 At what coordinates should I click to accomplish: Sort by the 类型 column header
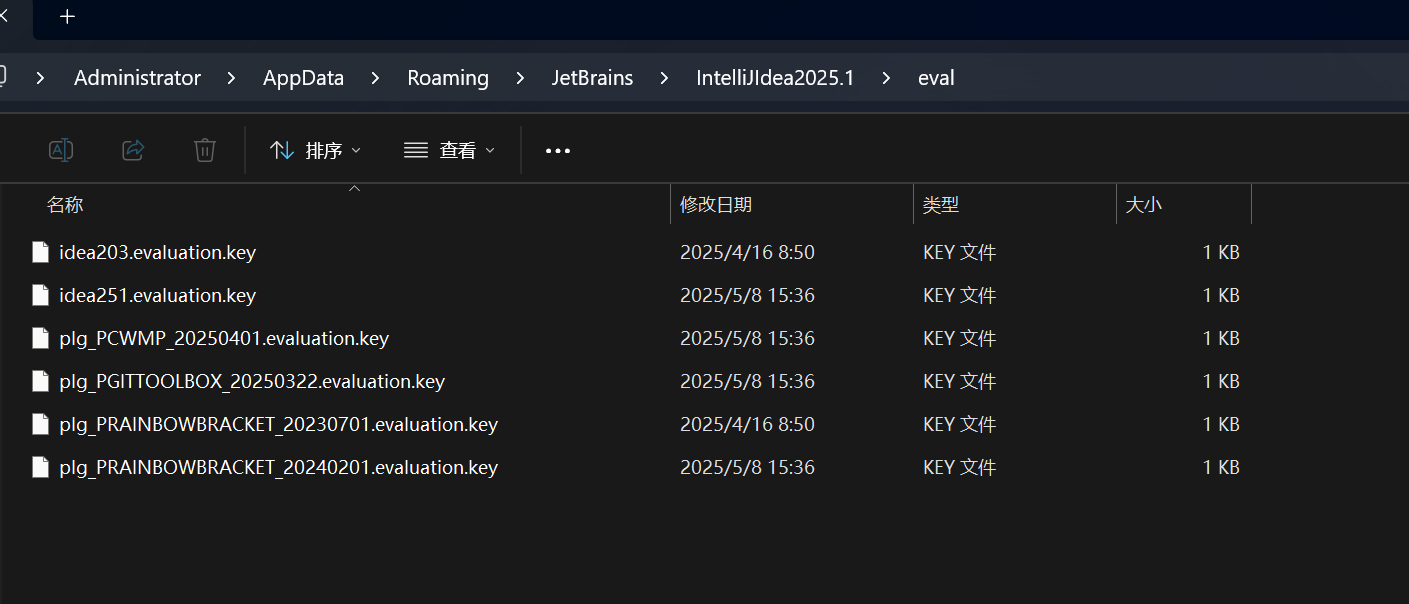(x=941, y=205)
